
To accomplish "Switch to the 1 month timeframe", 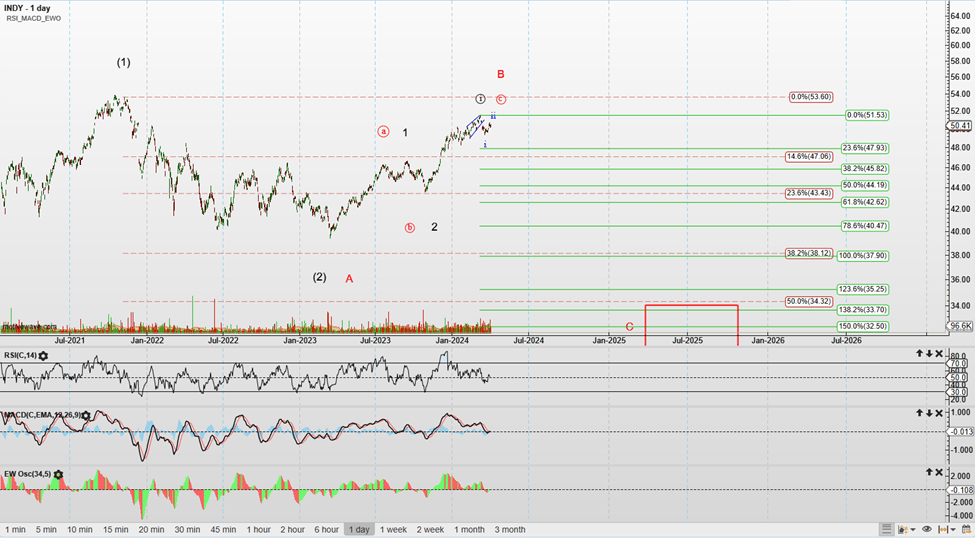I will (469, 529).
